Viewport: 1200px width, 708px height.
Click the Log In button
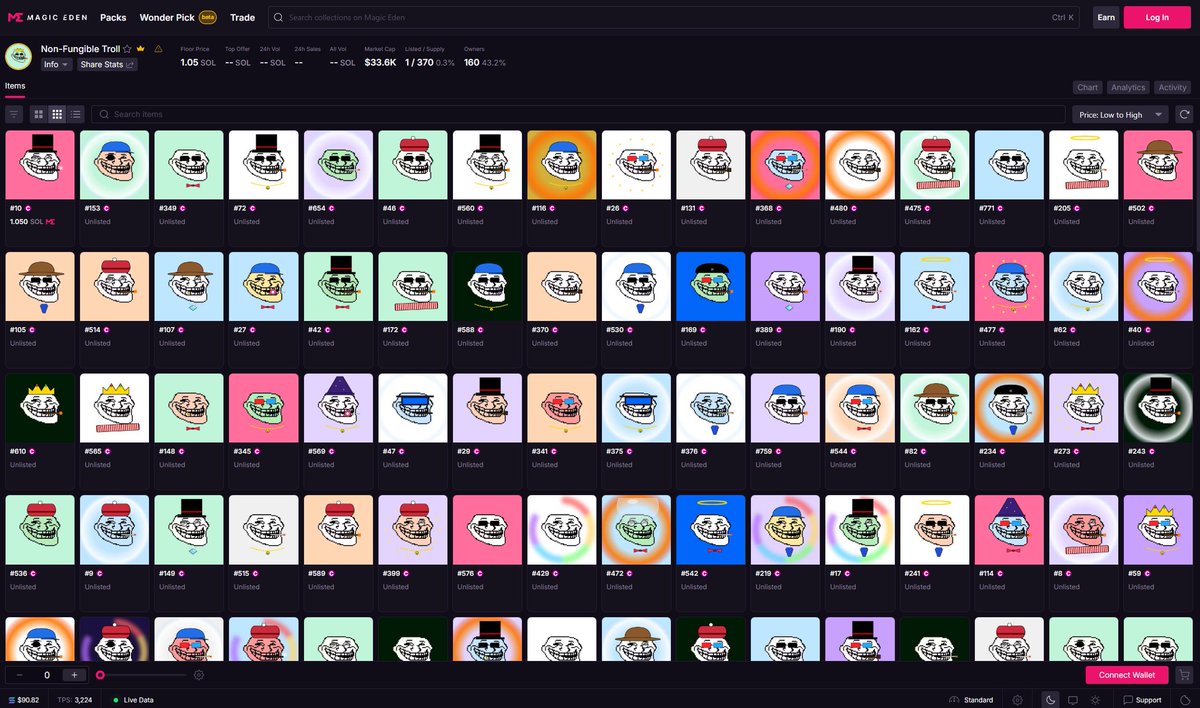pos(1157,17)
